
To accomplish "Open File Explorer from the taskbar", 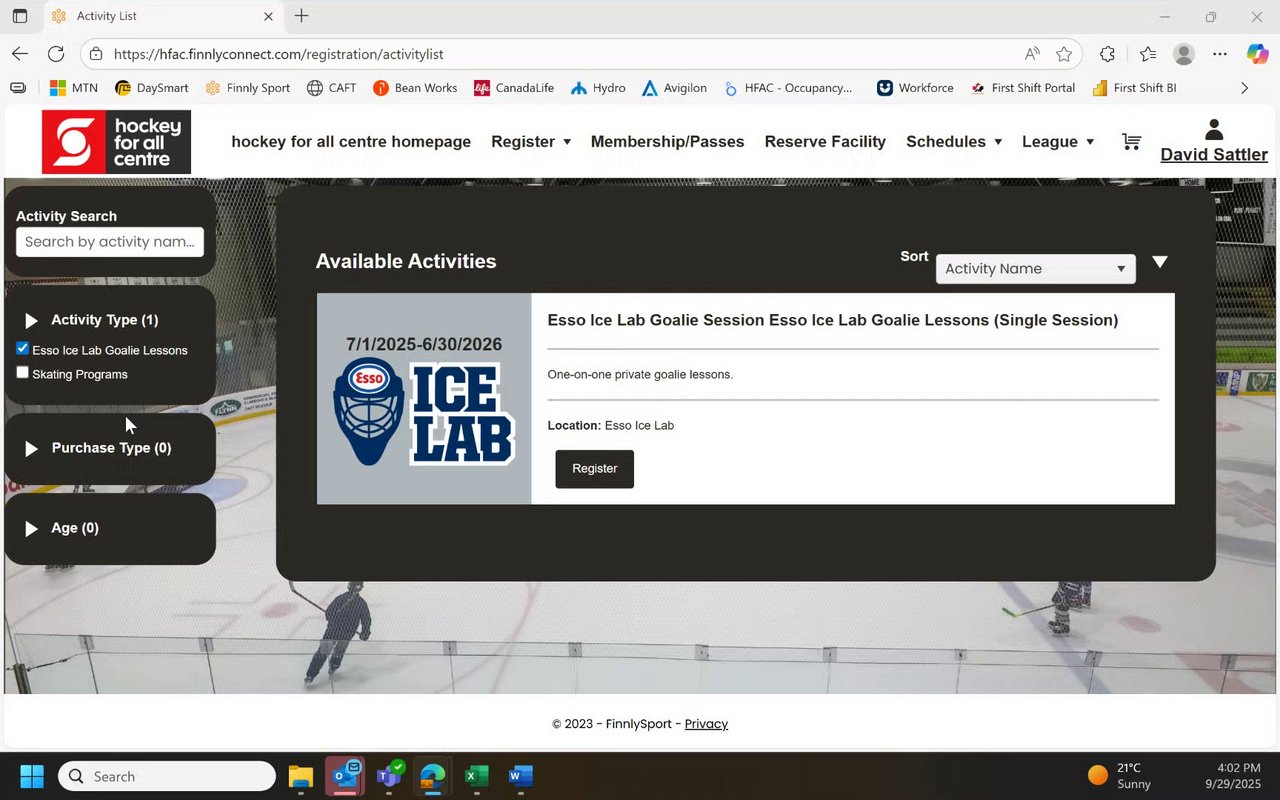I will coord(301,776).
